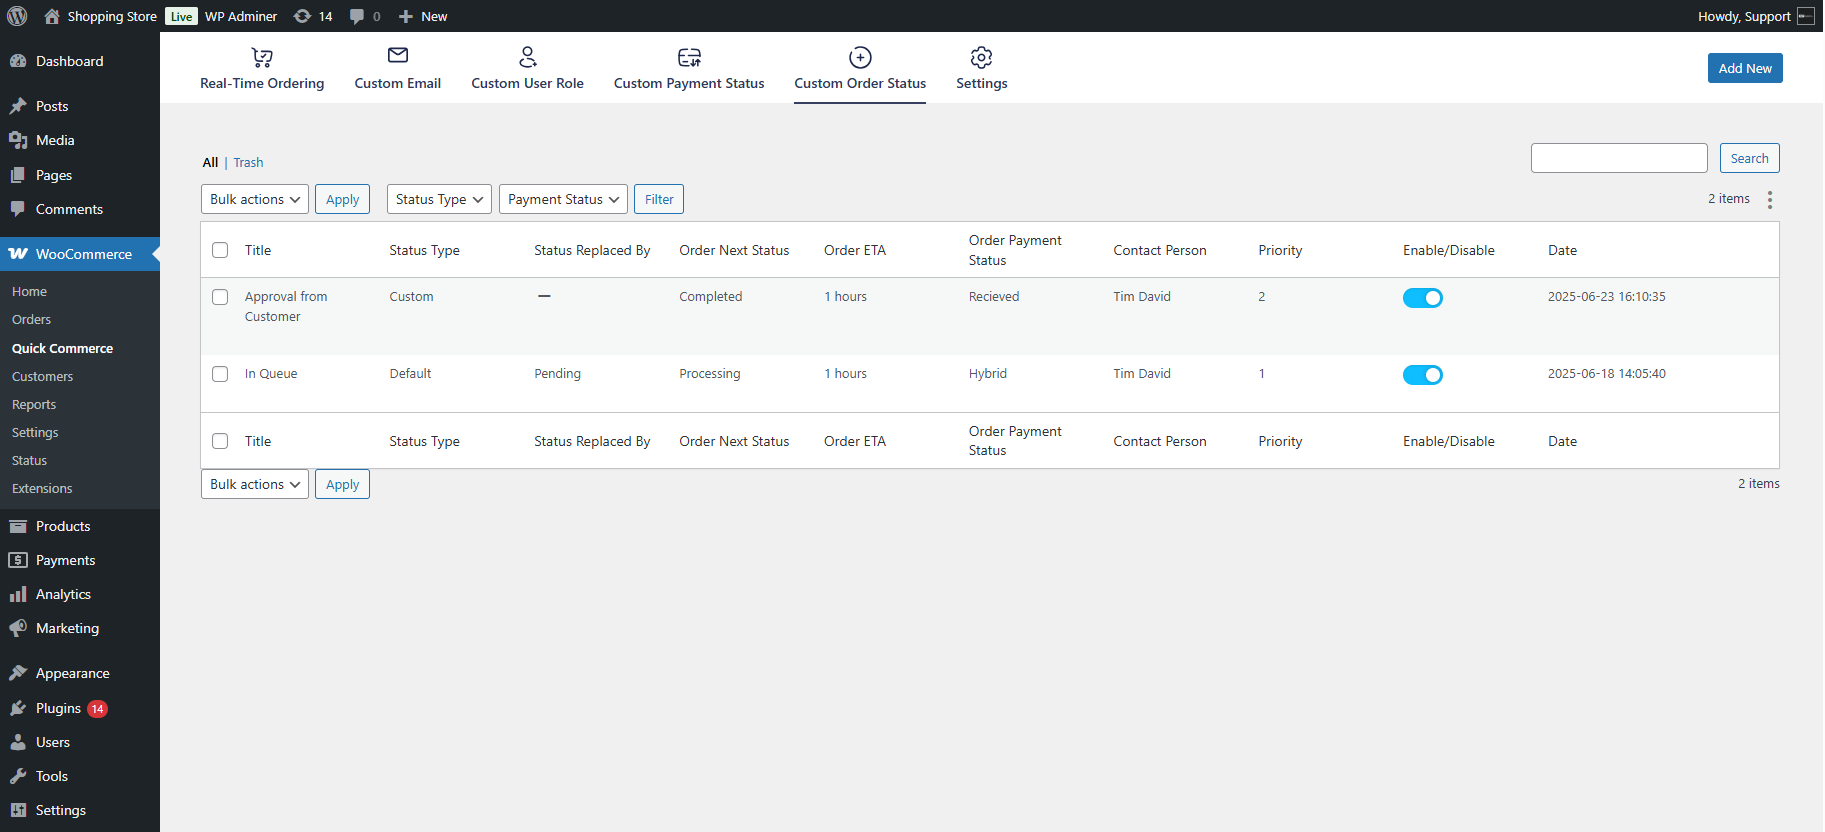
Task: Click the Custom User Role person icon
Action: 528,57
